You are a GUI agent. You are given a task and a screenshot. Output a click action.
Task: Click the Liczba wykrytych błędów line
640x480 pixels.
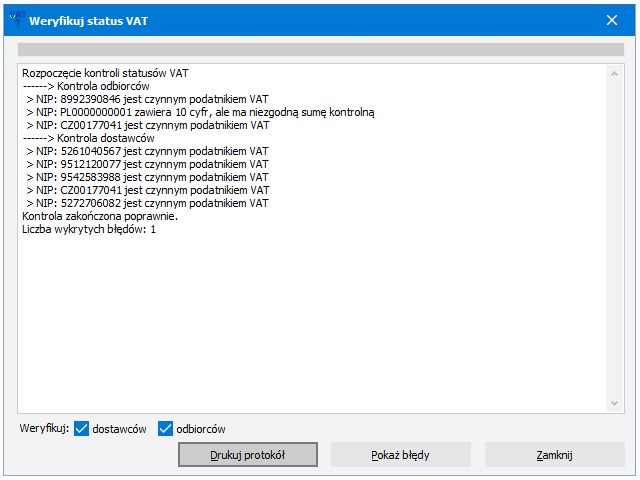pos(89,229)
